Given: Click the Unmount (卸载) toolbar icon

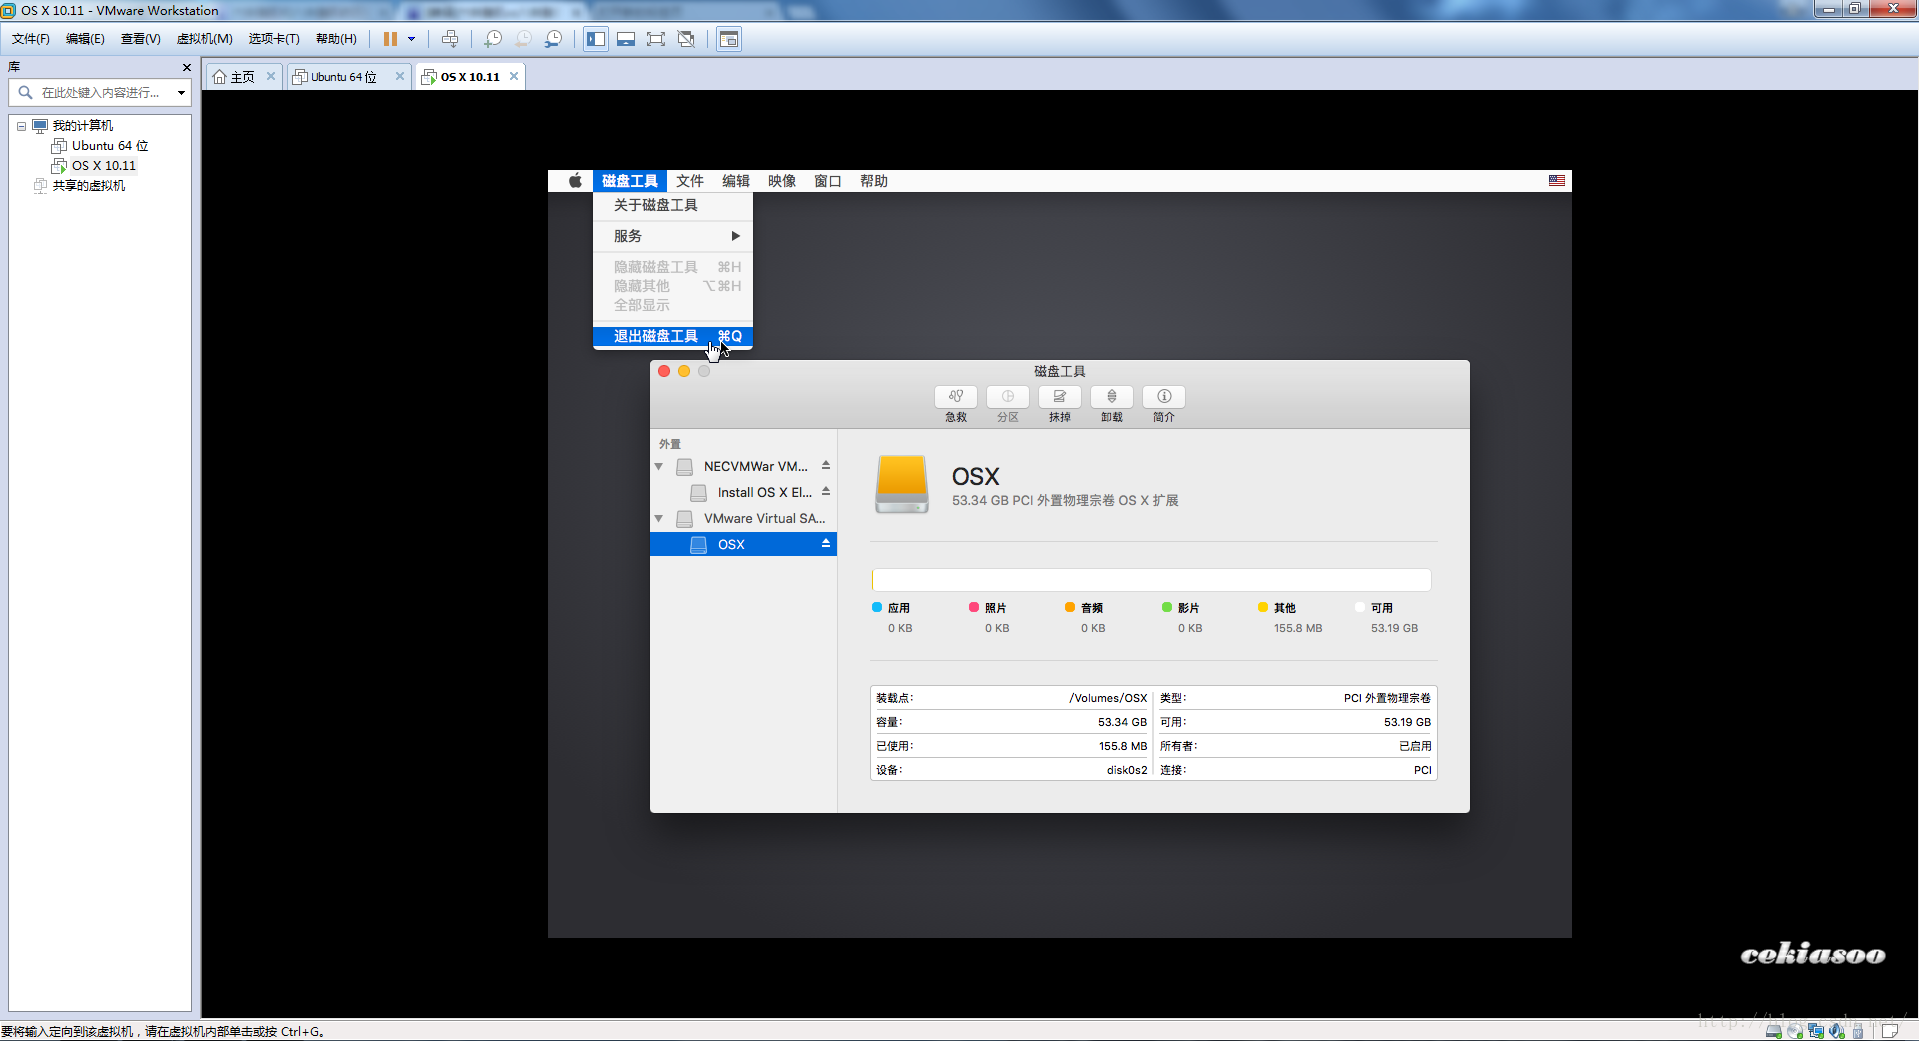Looking at the screenshot, I should click(x=1112, y=396).
